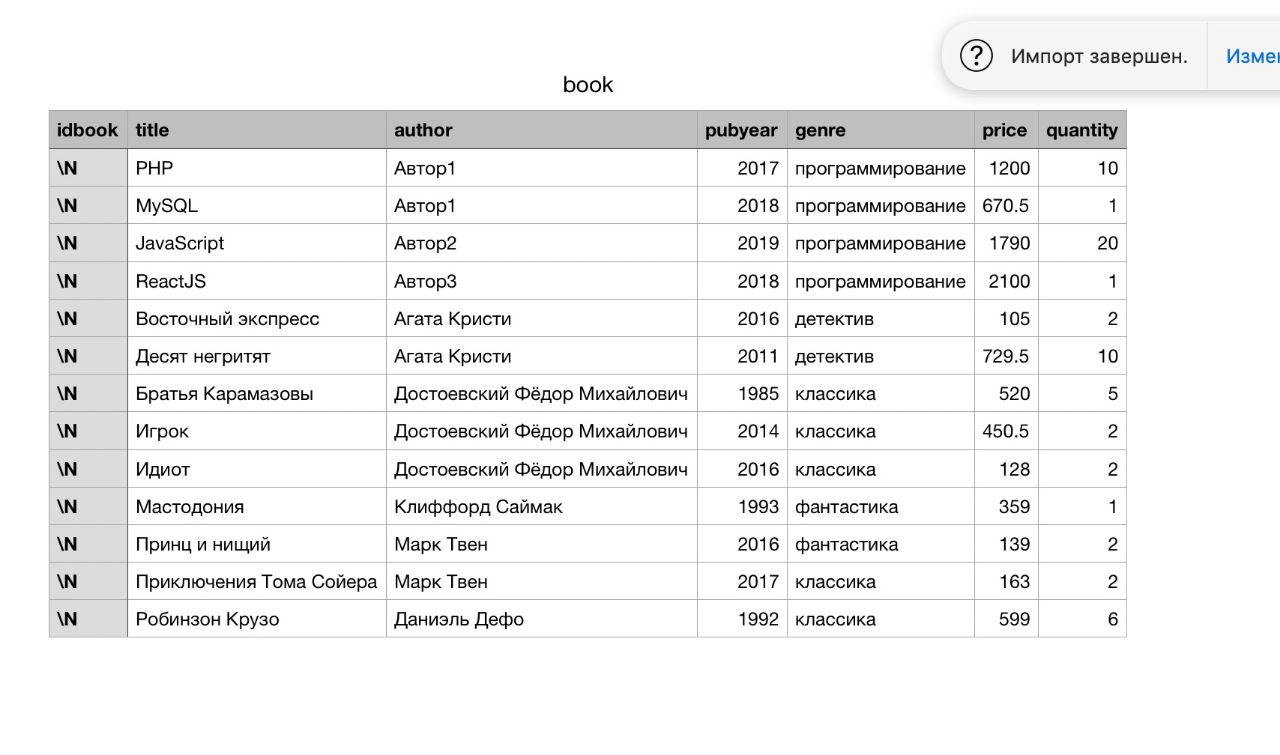Image resolution: width=1280 pixels, height=755 pixels.
Task: Click the Клиффорд Саймак author cell
Action: [x=542, y=507]
